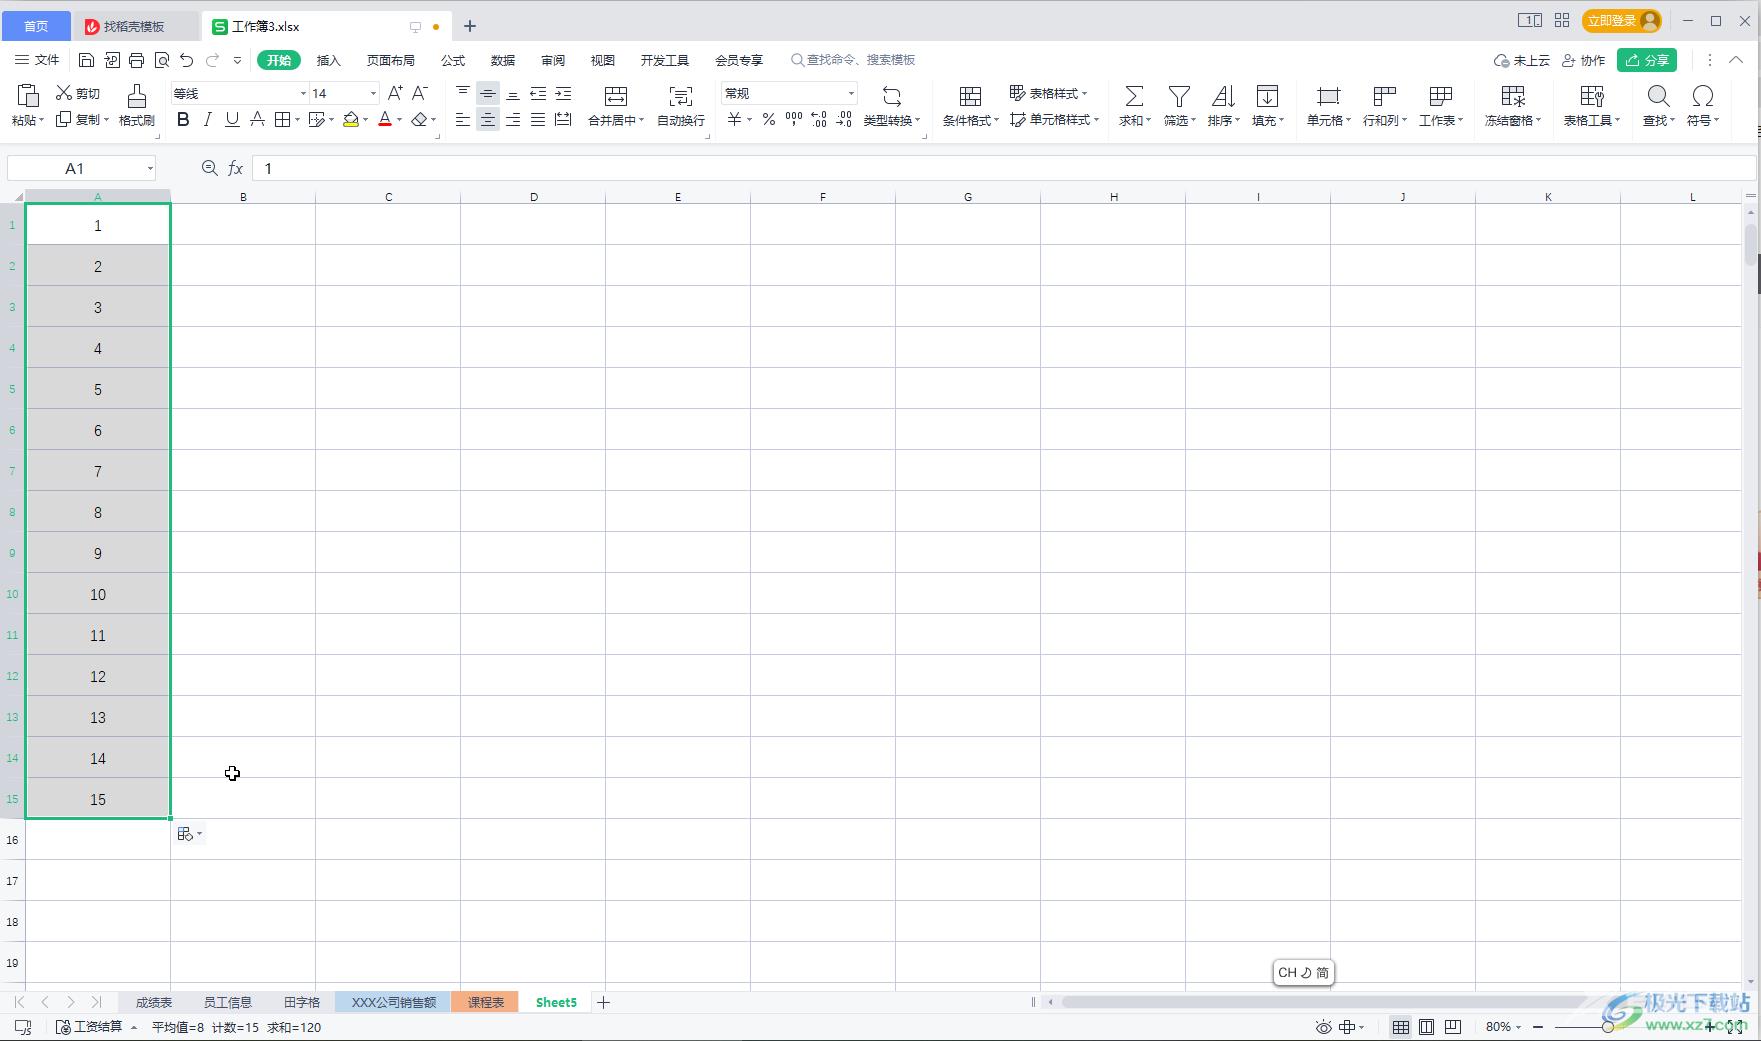Click the Fill (填充) icon
This screenshot has width=1761, height=1041.
pos(1267,96)
